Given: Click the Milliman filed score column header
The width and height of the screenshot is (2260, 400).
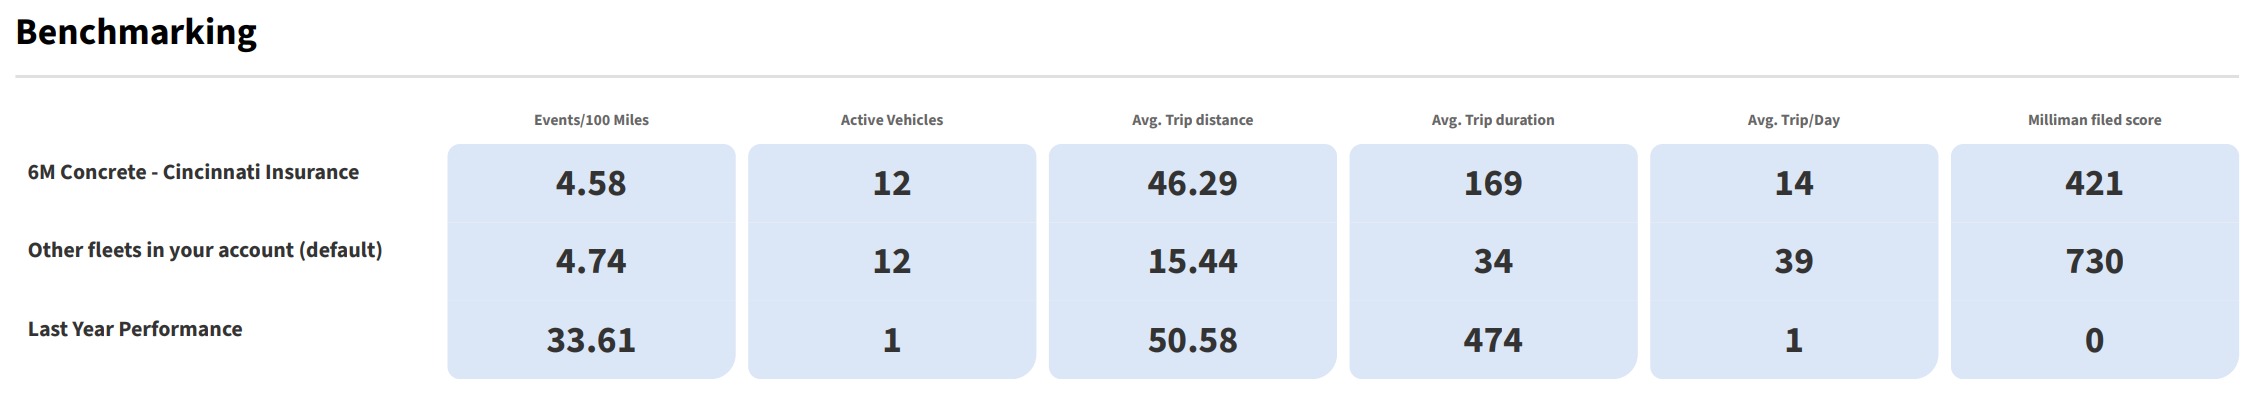Looking at the screenshot, I should coord(2094,120).
